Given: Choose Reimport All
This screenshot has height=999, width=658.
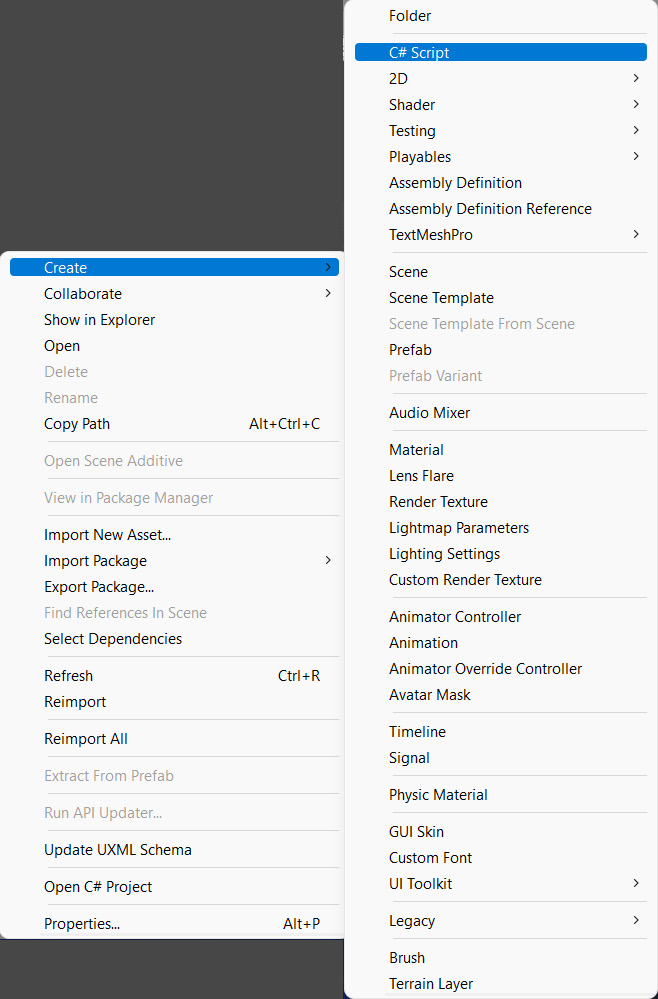Looking at the screenshot, I should coord(174,738).
